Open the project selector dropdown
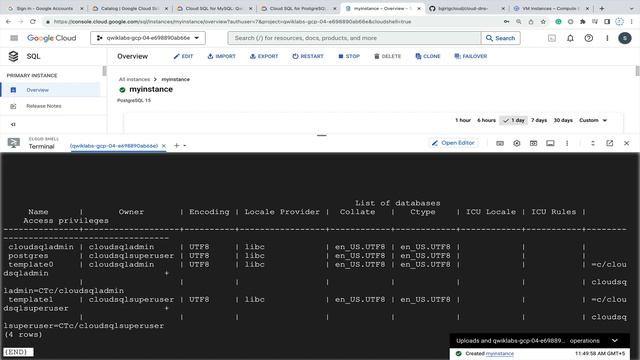The height and width of the screenshot is (360, 640). pyautogui.click(x=148, y=38)
